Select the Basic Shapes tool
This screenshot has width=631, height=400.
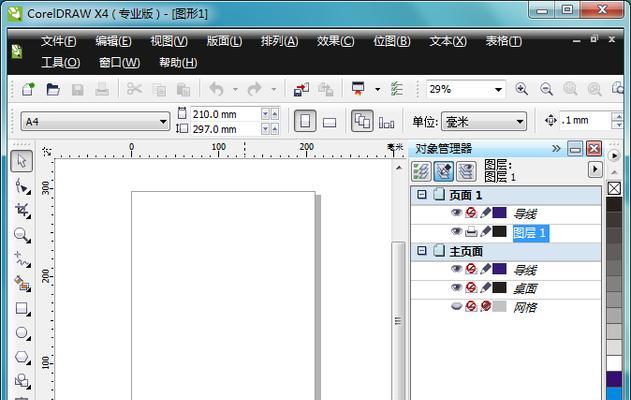[x=22, y=381]
